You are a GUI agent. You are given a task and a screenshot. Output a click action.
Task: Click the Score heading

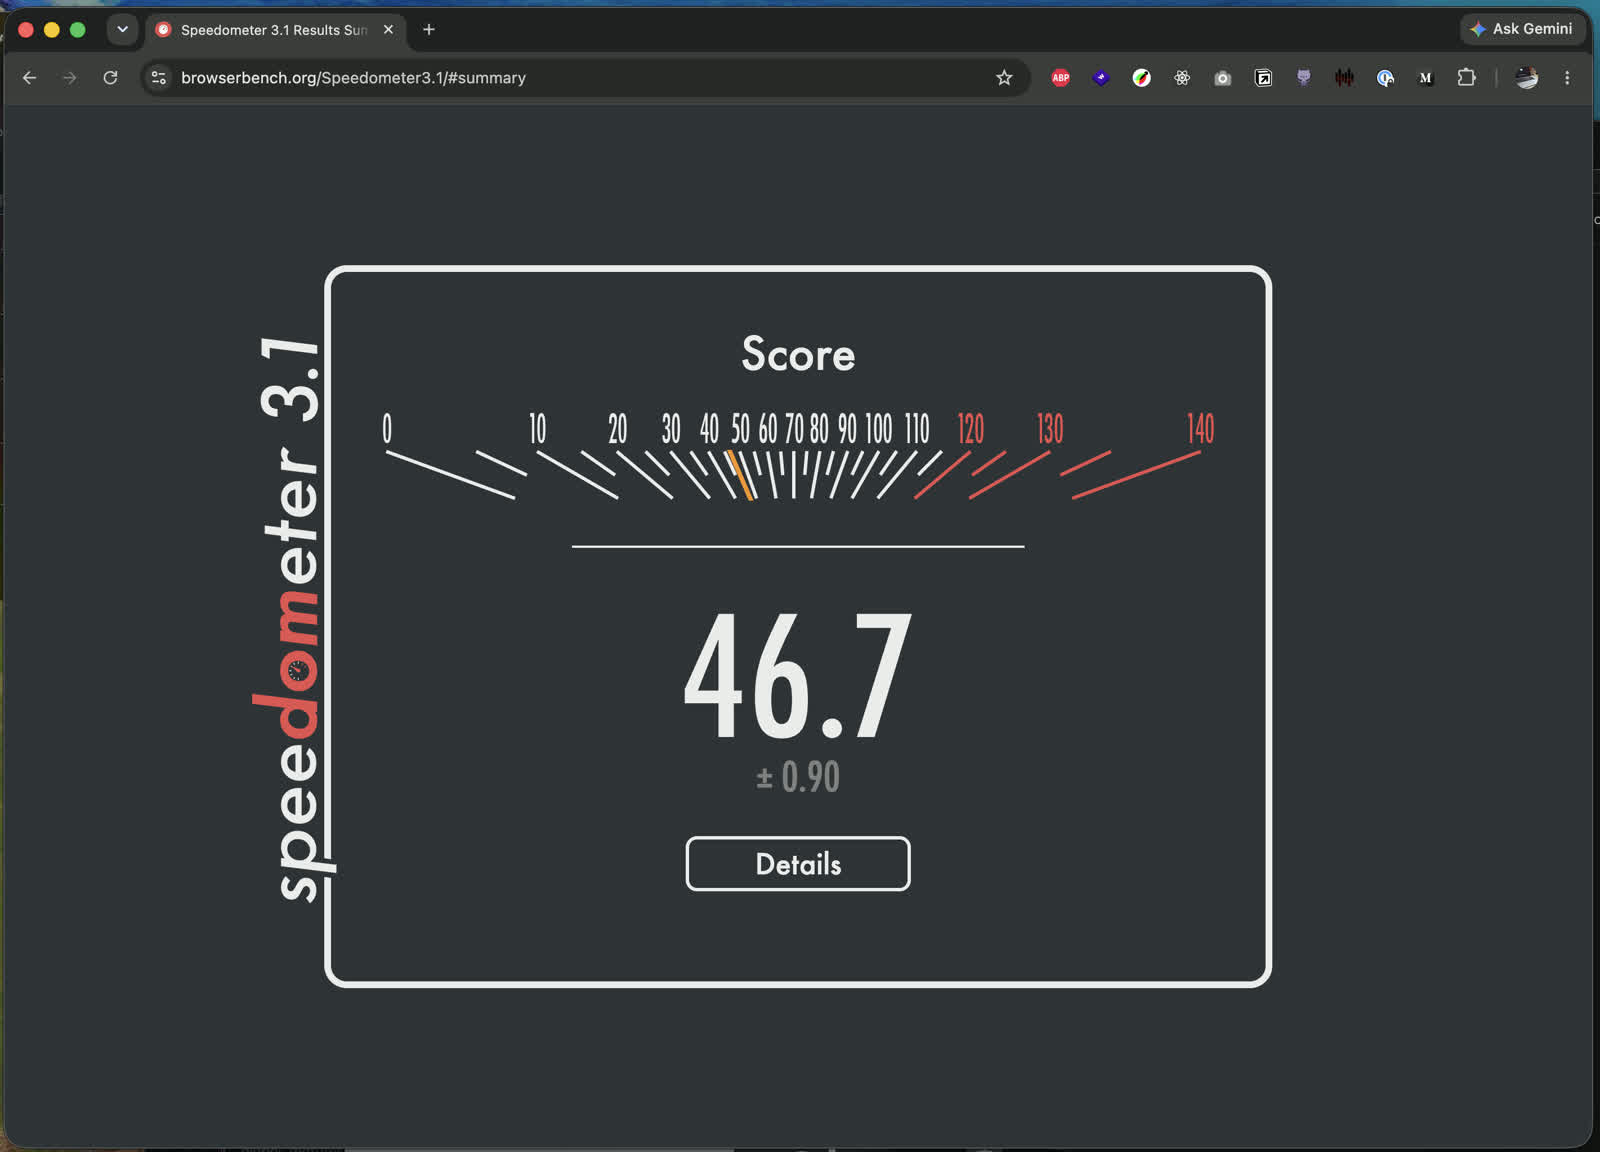798,354
